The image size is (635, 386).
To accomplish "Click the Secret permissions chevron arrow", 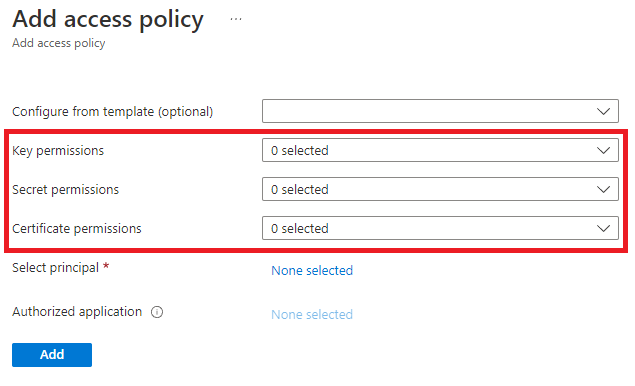I will click(x=603, y=189).
